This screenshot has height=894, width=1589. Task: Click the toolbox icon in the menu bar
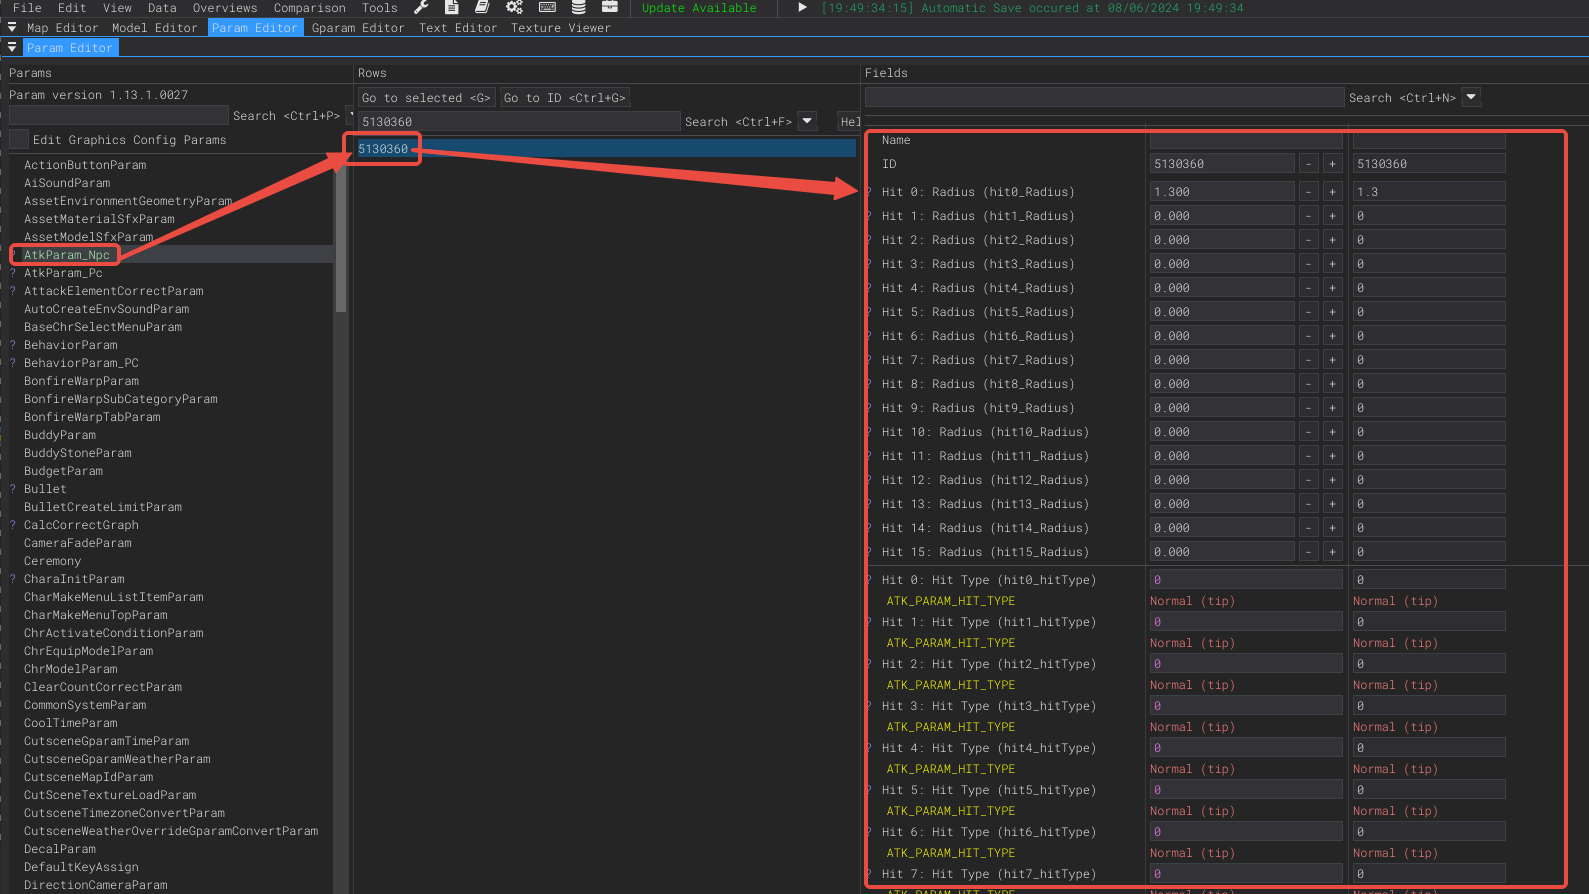point(609,7)
